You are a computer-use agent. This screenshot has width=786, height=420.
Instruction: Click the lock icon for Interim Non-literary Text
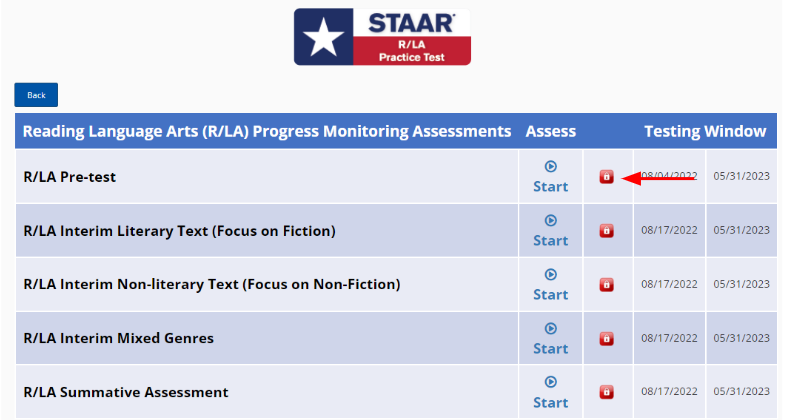(606, 285)
